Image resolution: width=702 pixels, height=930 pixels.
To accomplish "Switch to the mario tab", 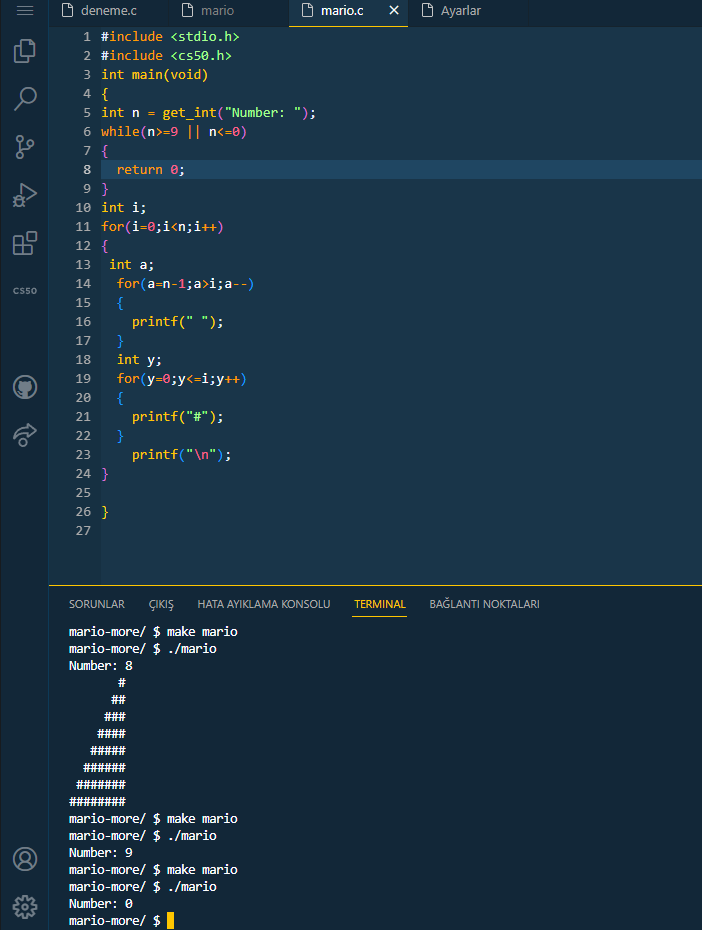I will click(208, 11).
